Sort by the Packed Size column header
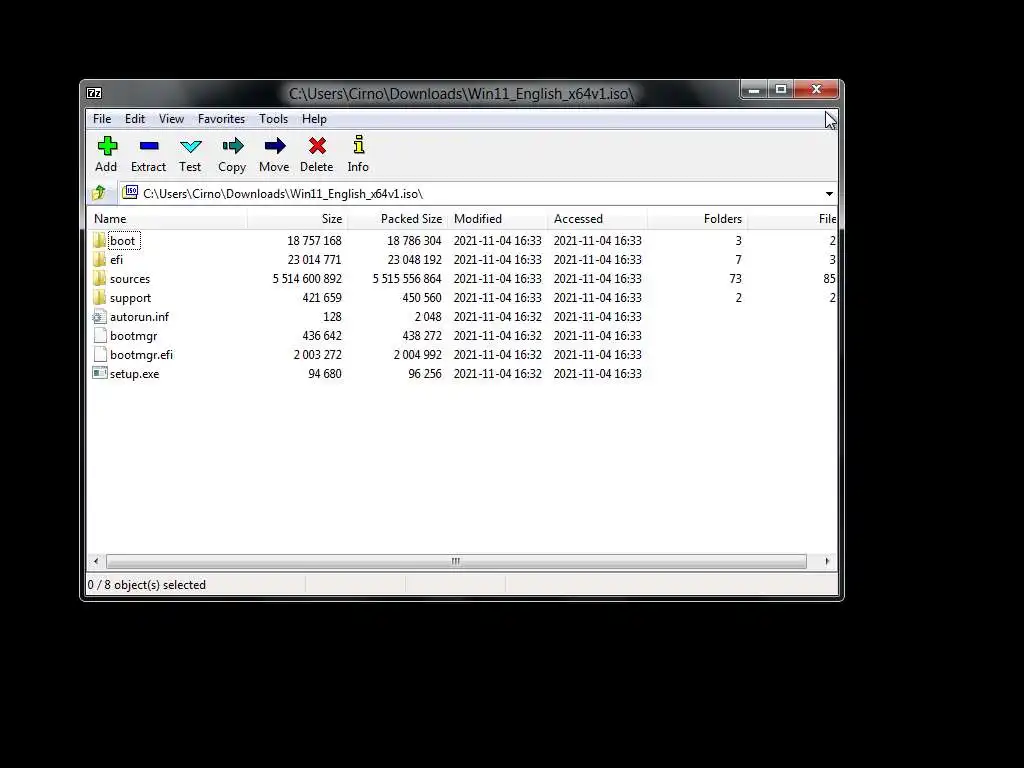This screenshot has width=1024, height=768. click(397, 219)
